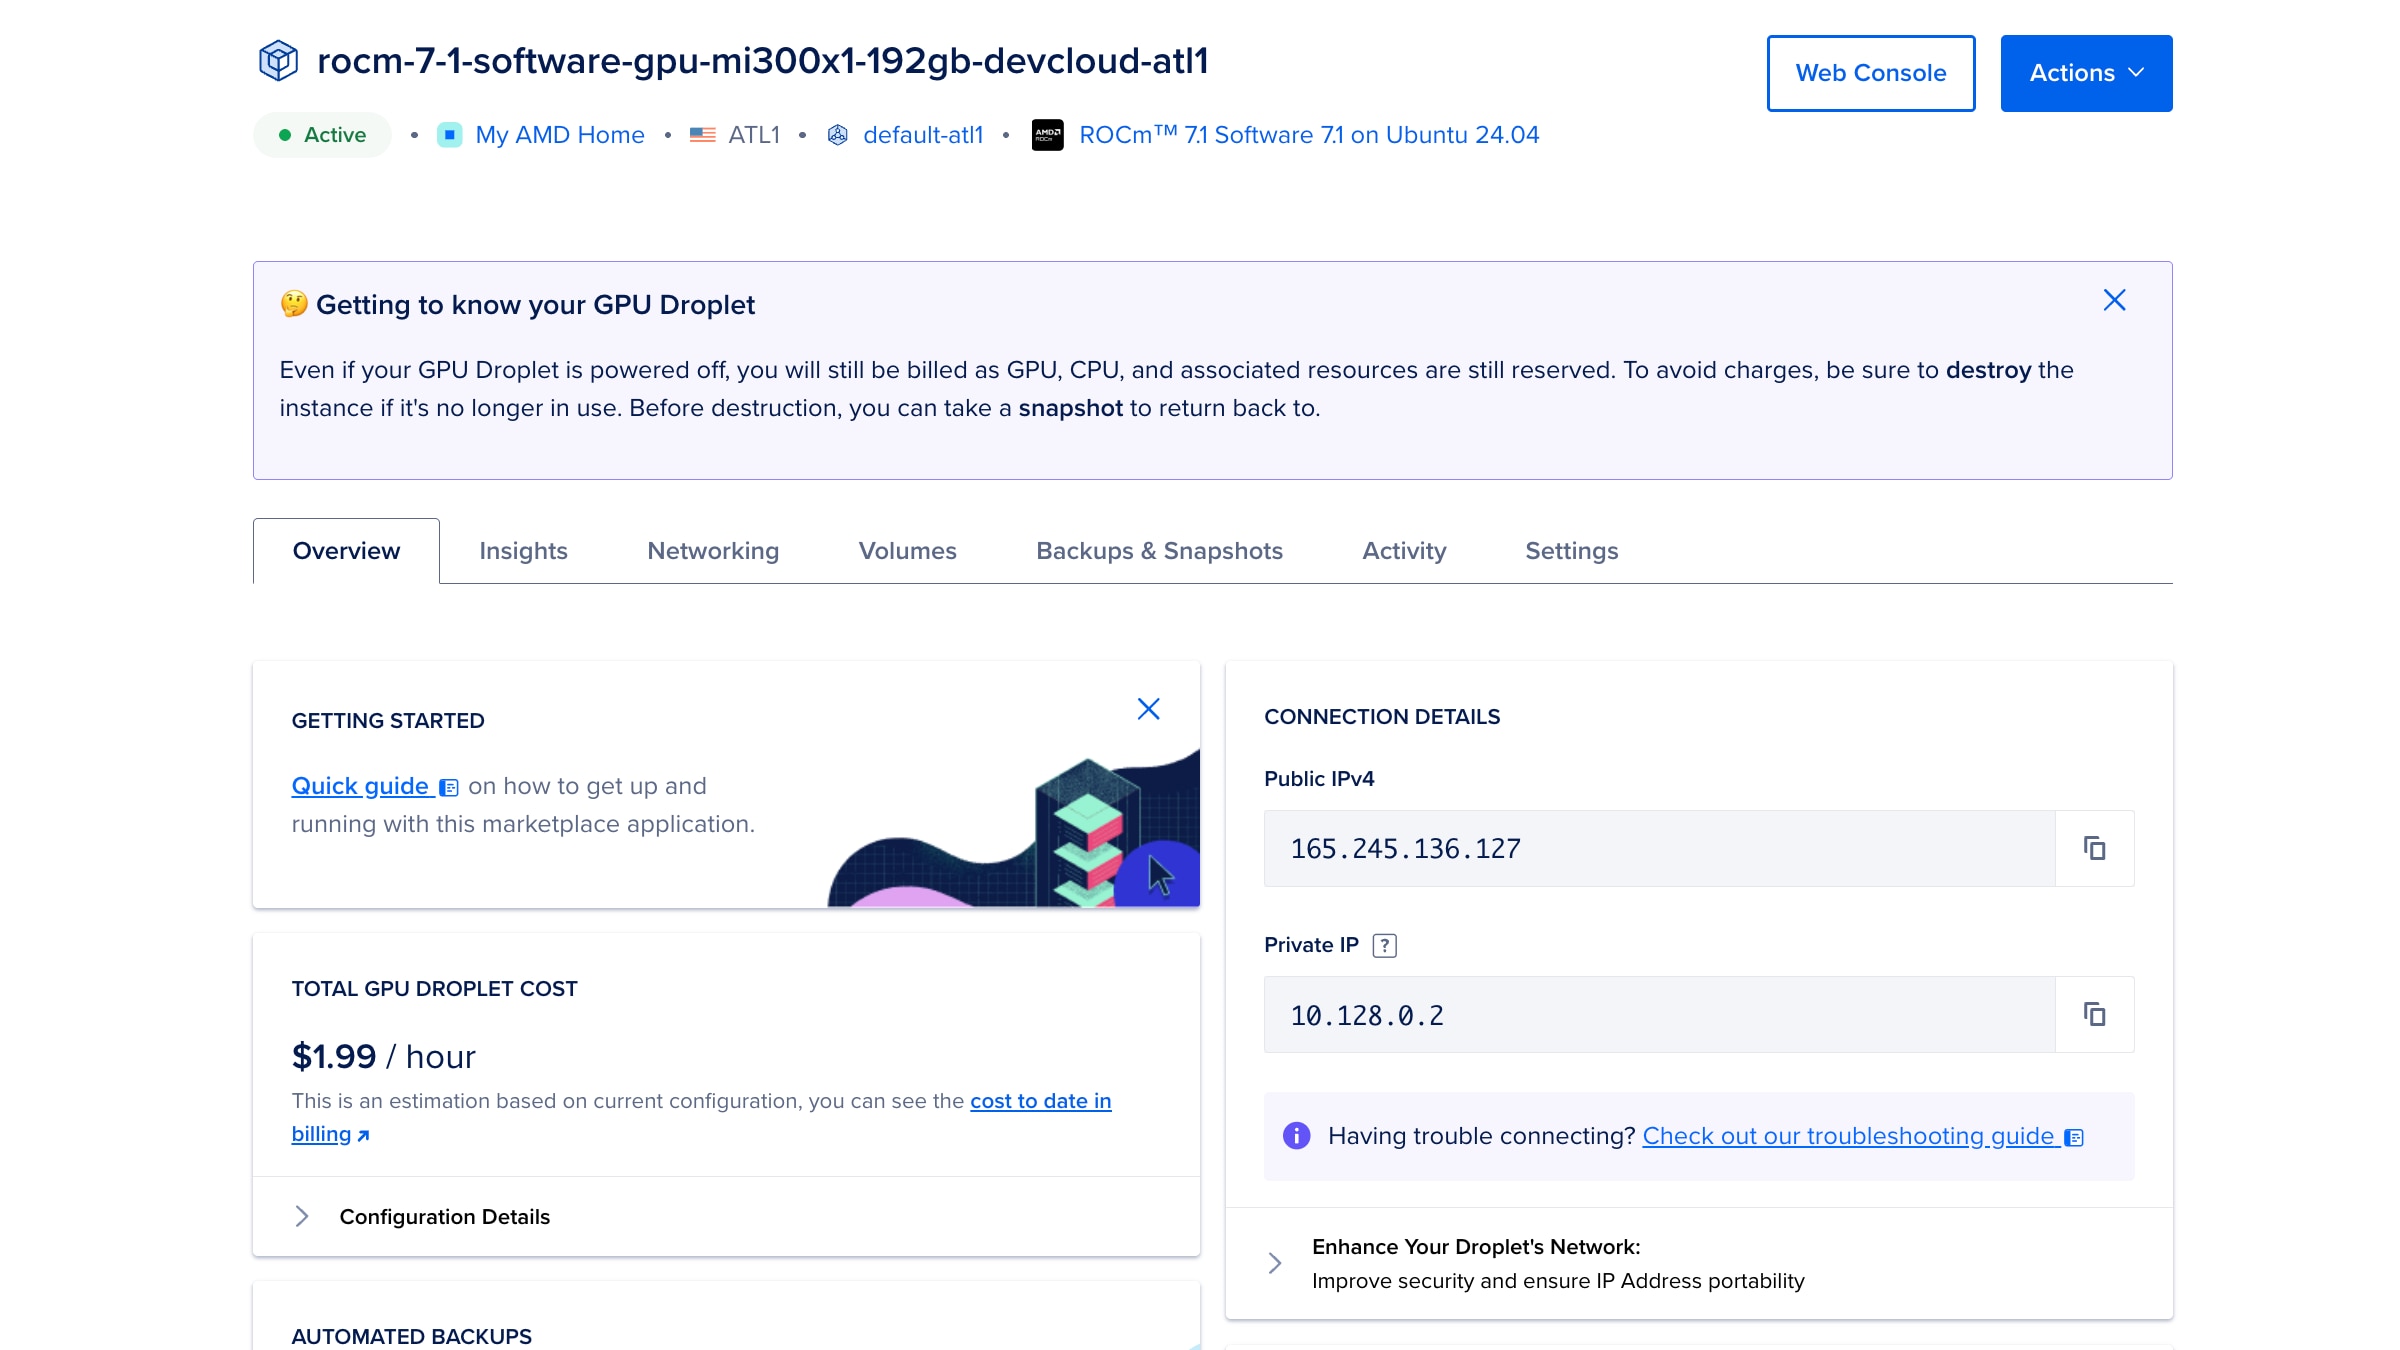This screenshot has height=1350, width=2400.
Task: Go to the Networking tab
Action: pos(713,551)
